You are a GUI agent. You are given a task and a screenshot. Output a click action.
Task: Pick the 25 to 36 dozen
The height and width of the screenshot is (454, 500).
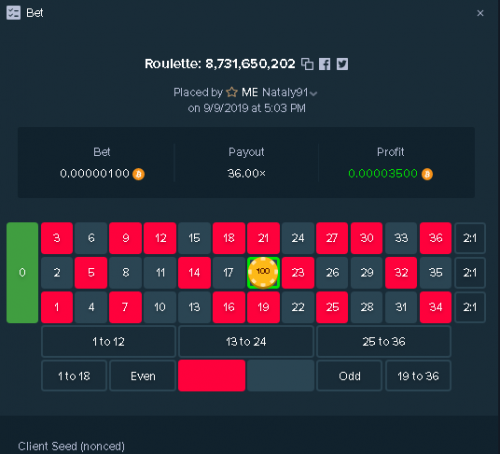[x=384, y=342]
